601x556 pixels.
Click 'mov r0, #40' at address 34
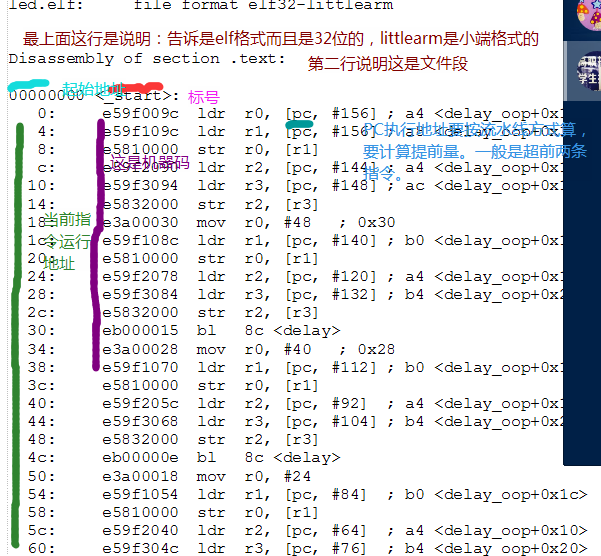(254, 349)
